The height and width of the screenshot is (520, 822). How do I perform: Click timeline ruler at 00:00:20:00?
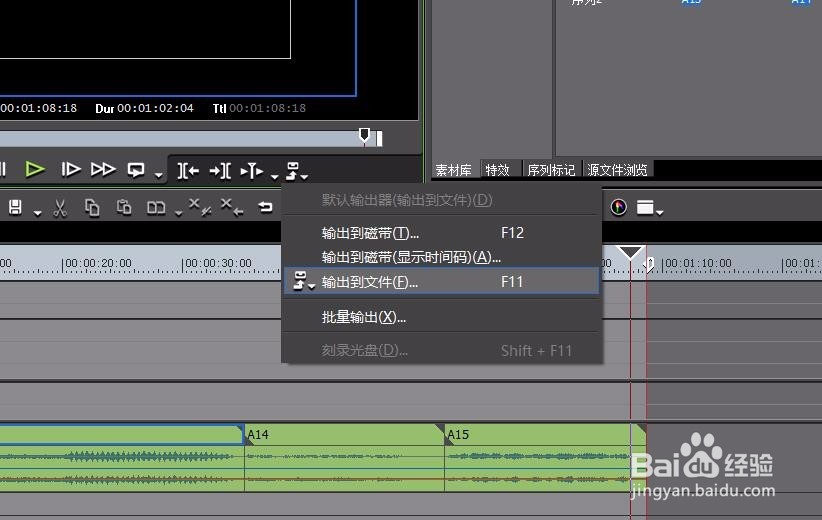97,264
